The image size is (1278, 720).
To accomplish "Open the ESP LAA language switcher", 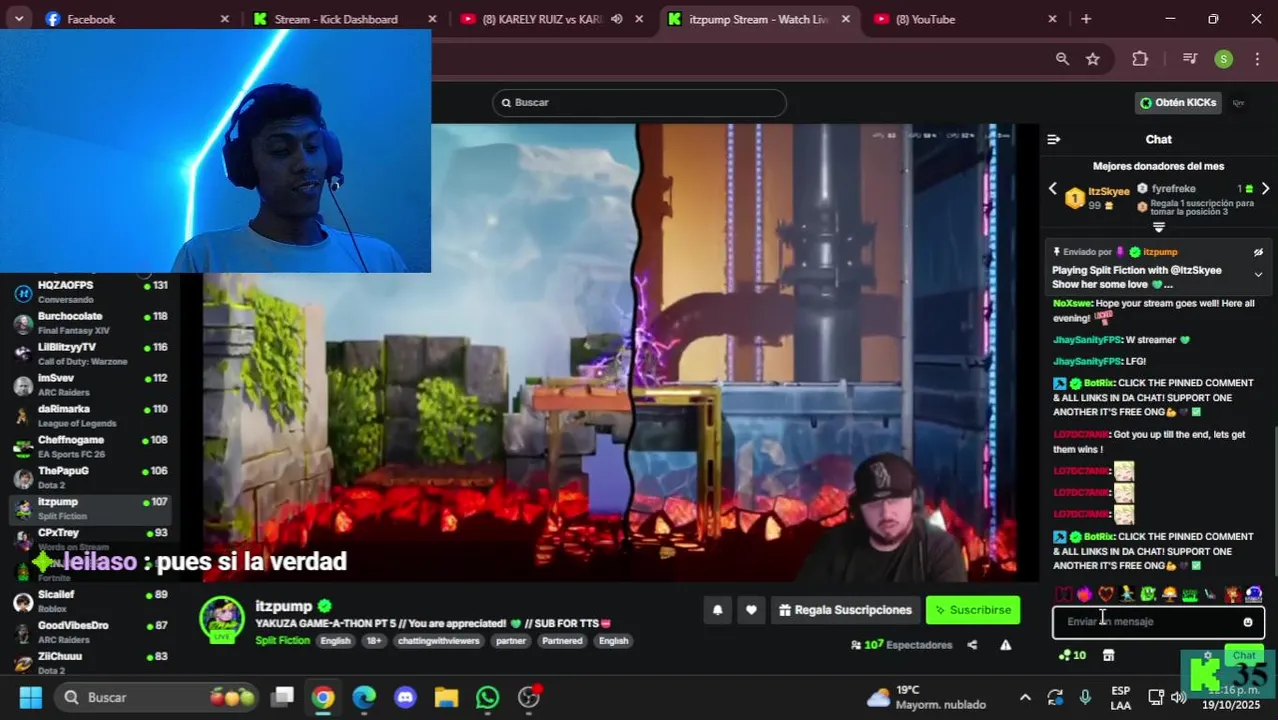I will click(x=1121, y=698).
